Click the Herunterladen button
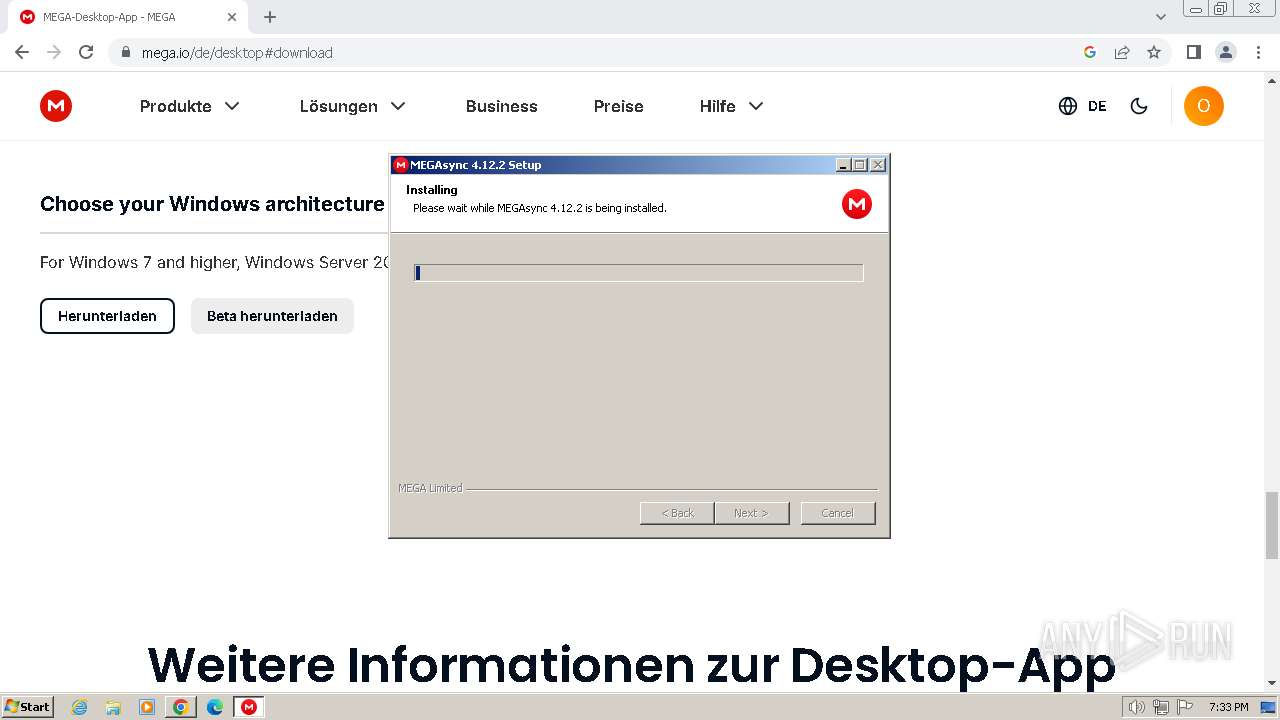 click(107, 316)
